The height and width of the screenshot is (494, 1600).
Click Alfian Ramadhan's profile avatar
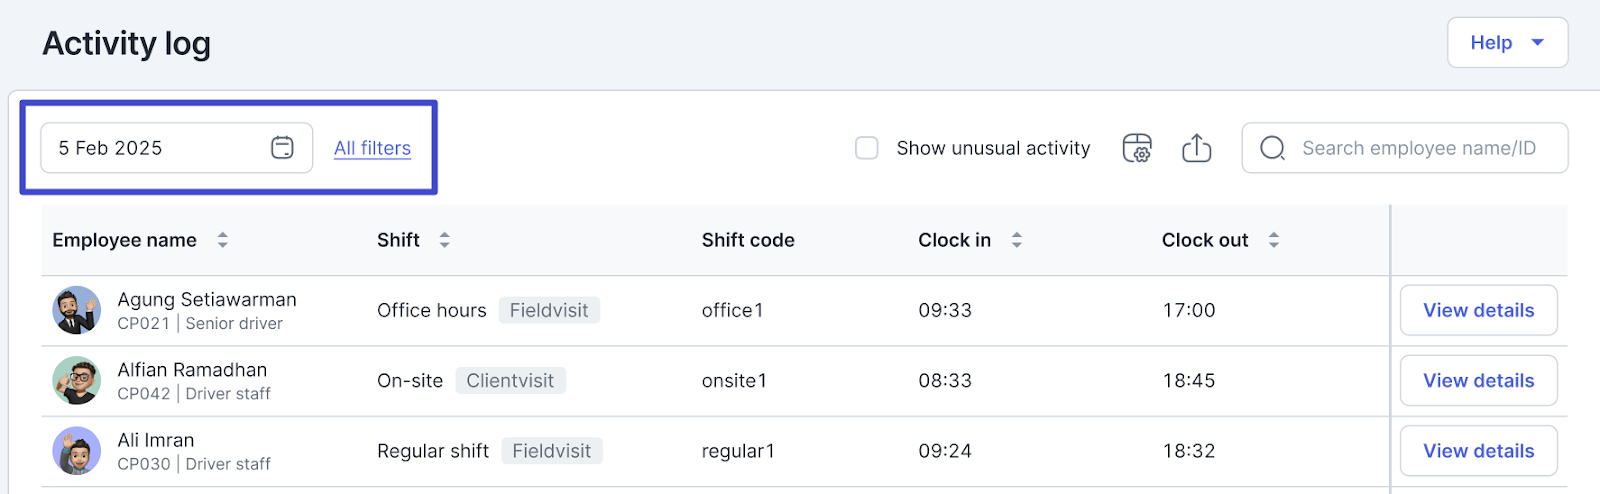coord(77,380)
